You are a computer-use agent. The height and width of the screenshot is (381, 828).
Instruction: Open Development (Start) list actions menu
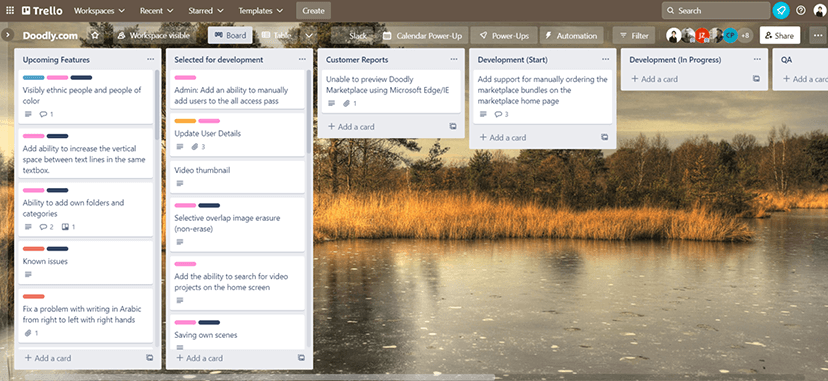point(605,60)
